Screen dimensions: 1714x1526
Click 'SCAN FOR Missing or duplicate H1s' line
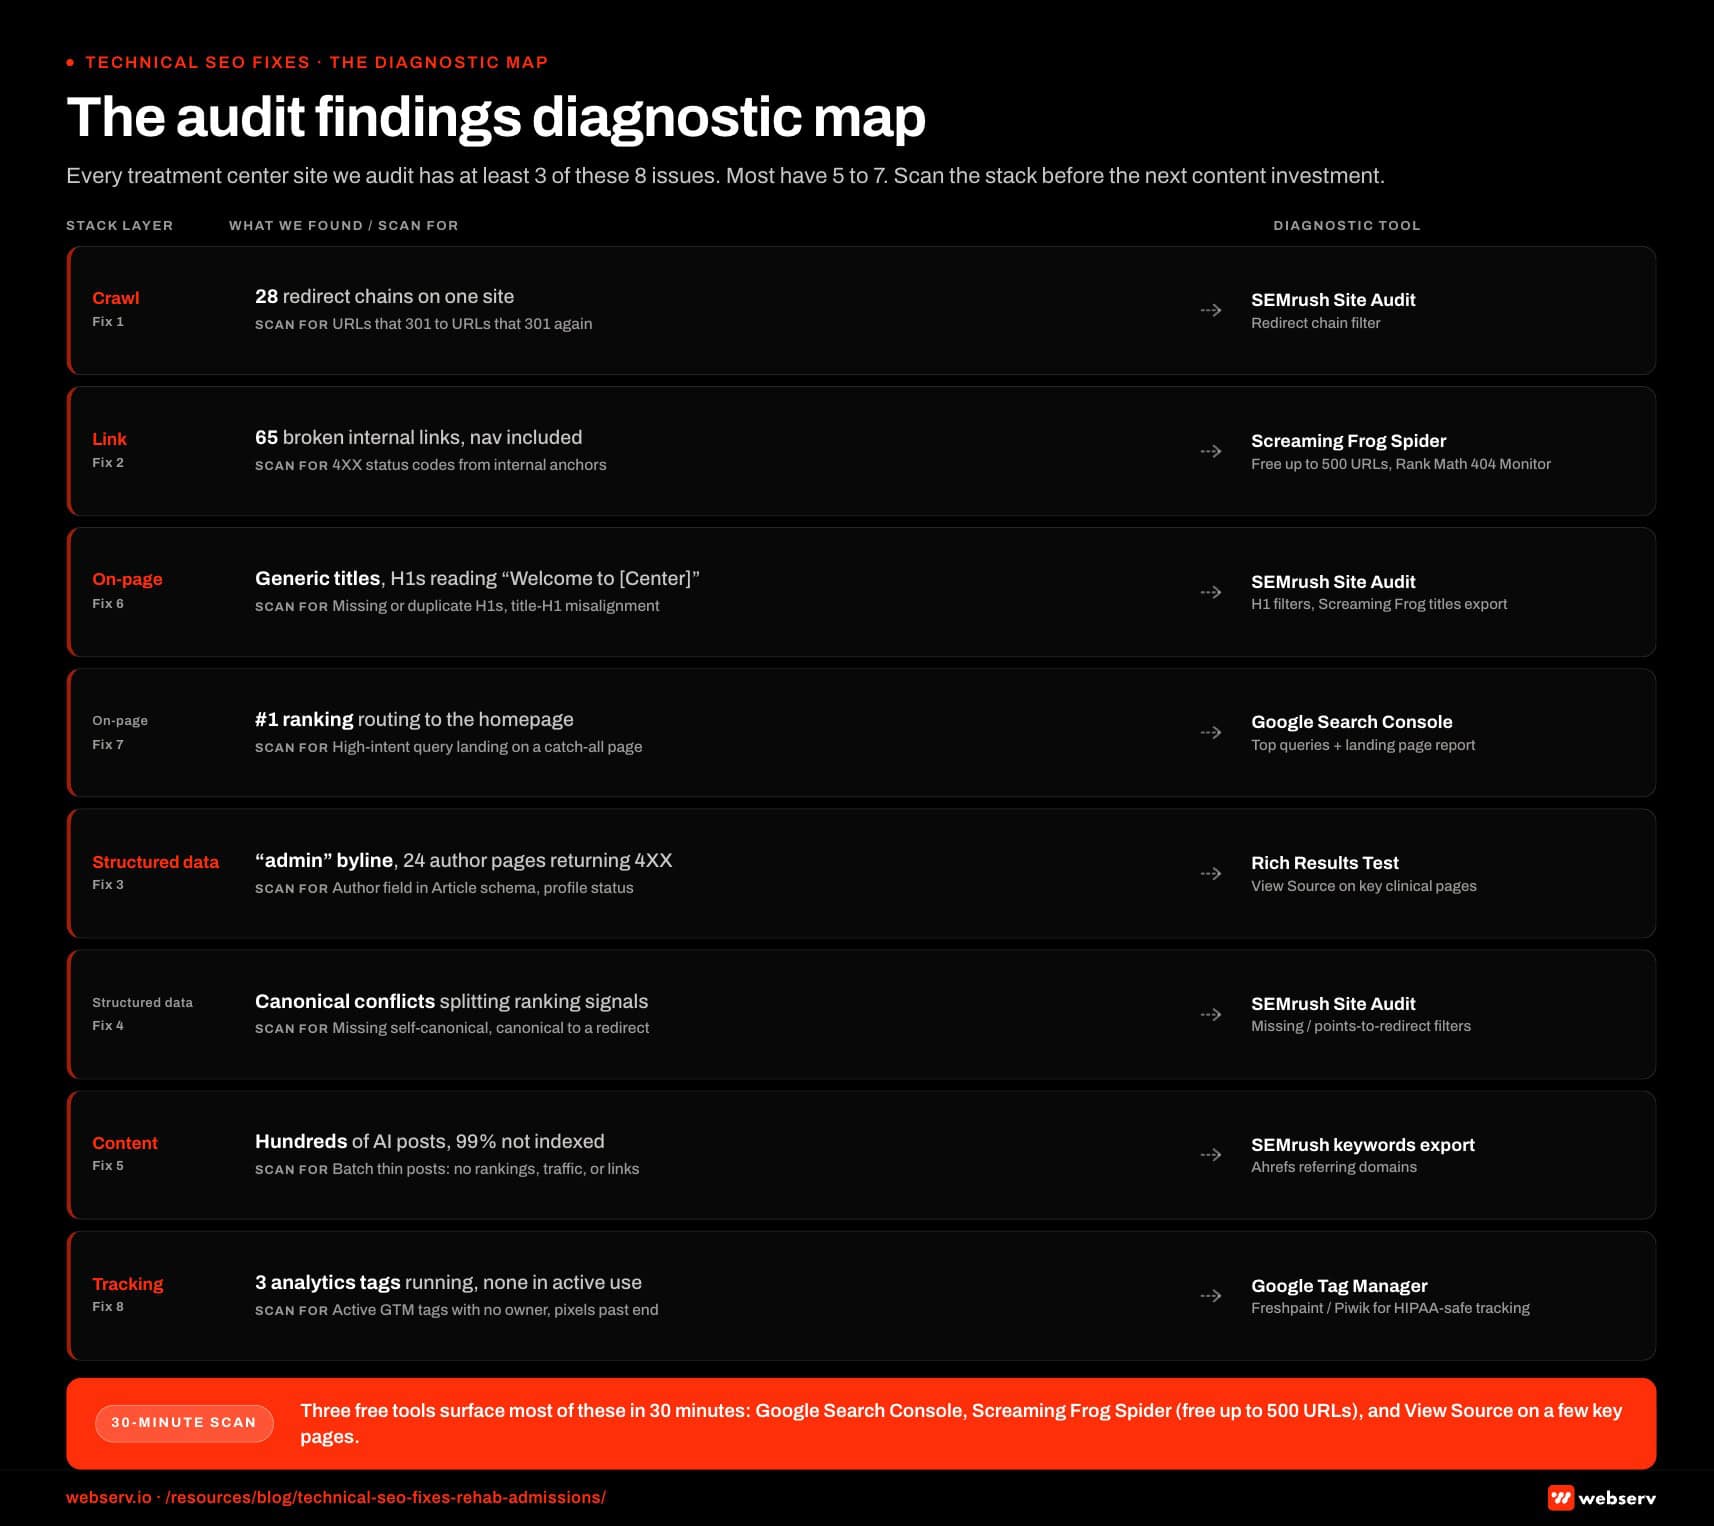(x=457, y=606)
